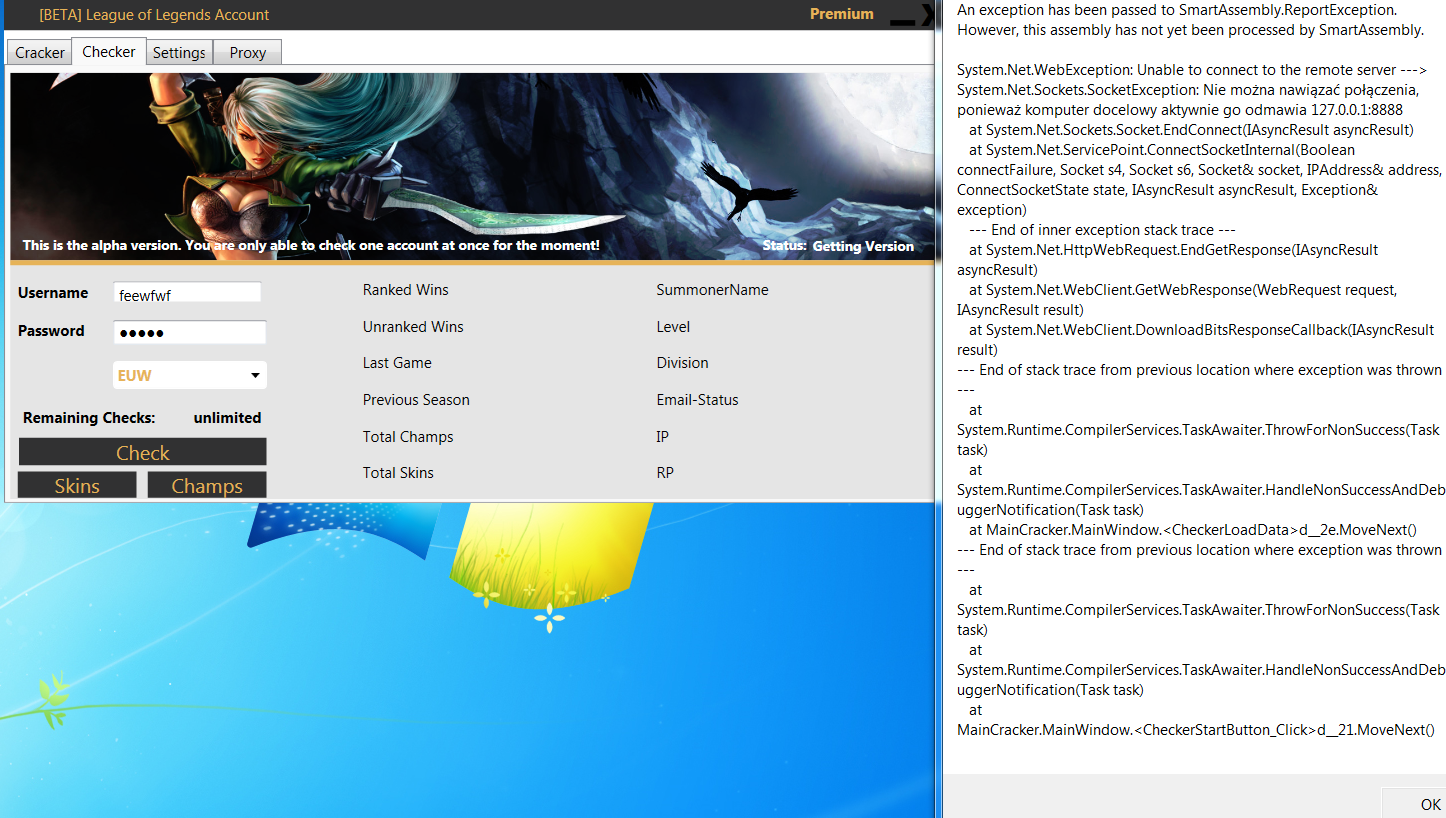
Task: Click the "Total Skins" label
Action: (398, 473)
